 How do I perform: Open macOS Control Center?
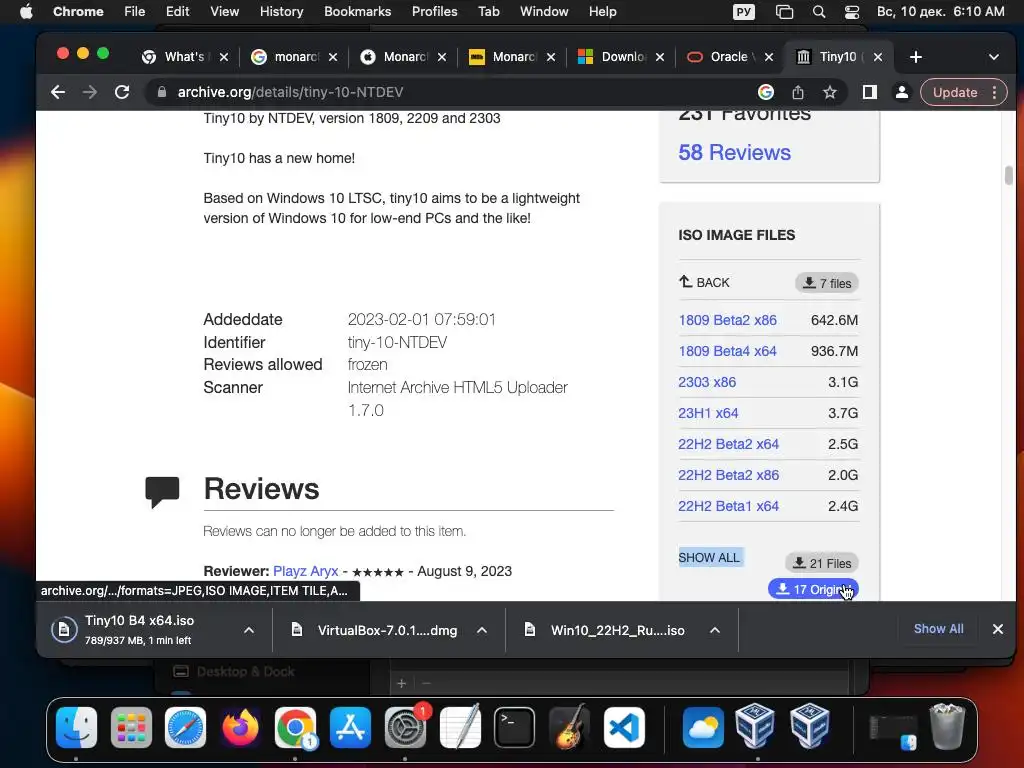pyautogui.click(x=852, y=11)
